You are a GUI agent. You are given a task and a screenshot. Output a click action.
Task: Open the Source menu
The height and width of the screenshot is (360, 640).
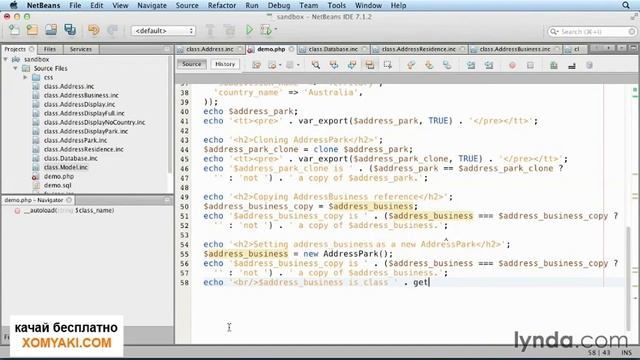point(187,5)
